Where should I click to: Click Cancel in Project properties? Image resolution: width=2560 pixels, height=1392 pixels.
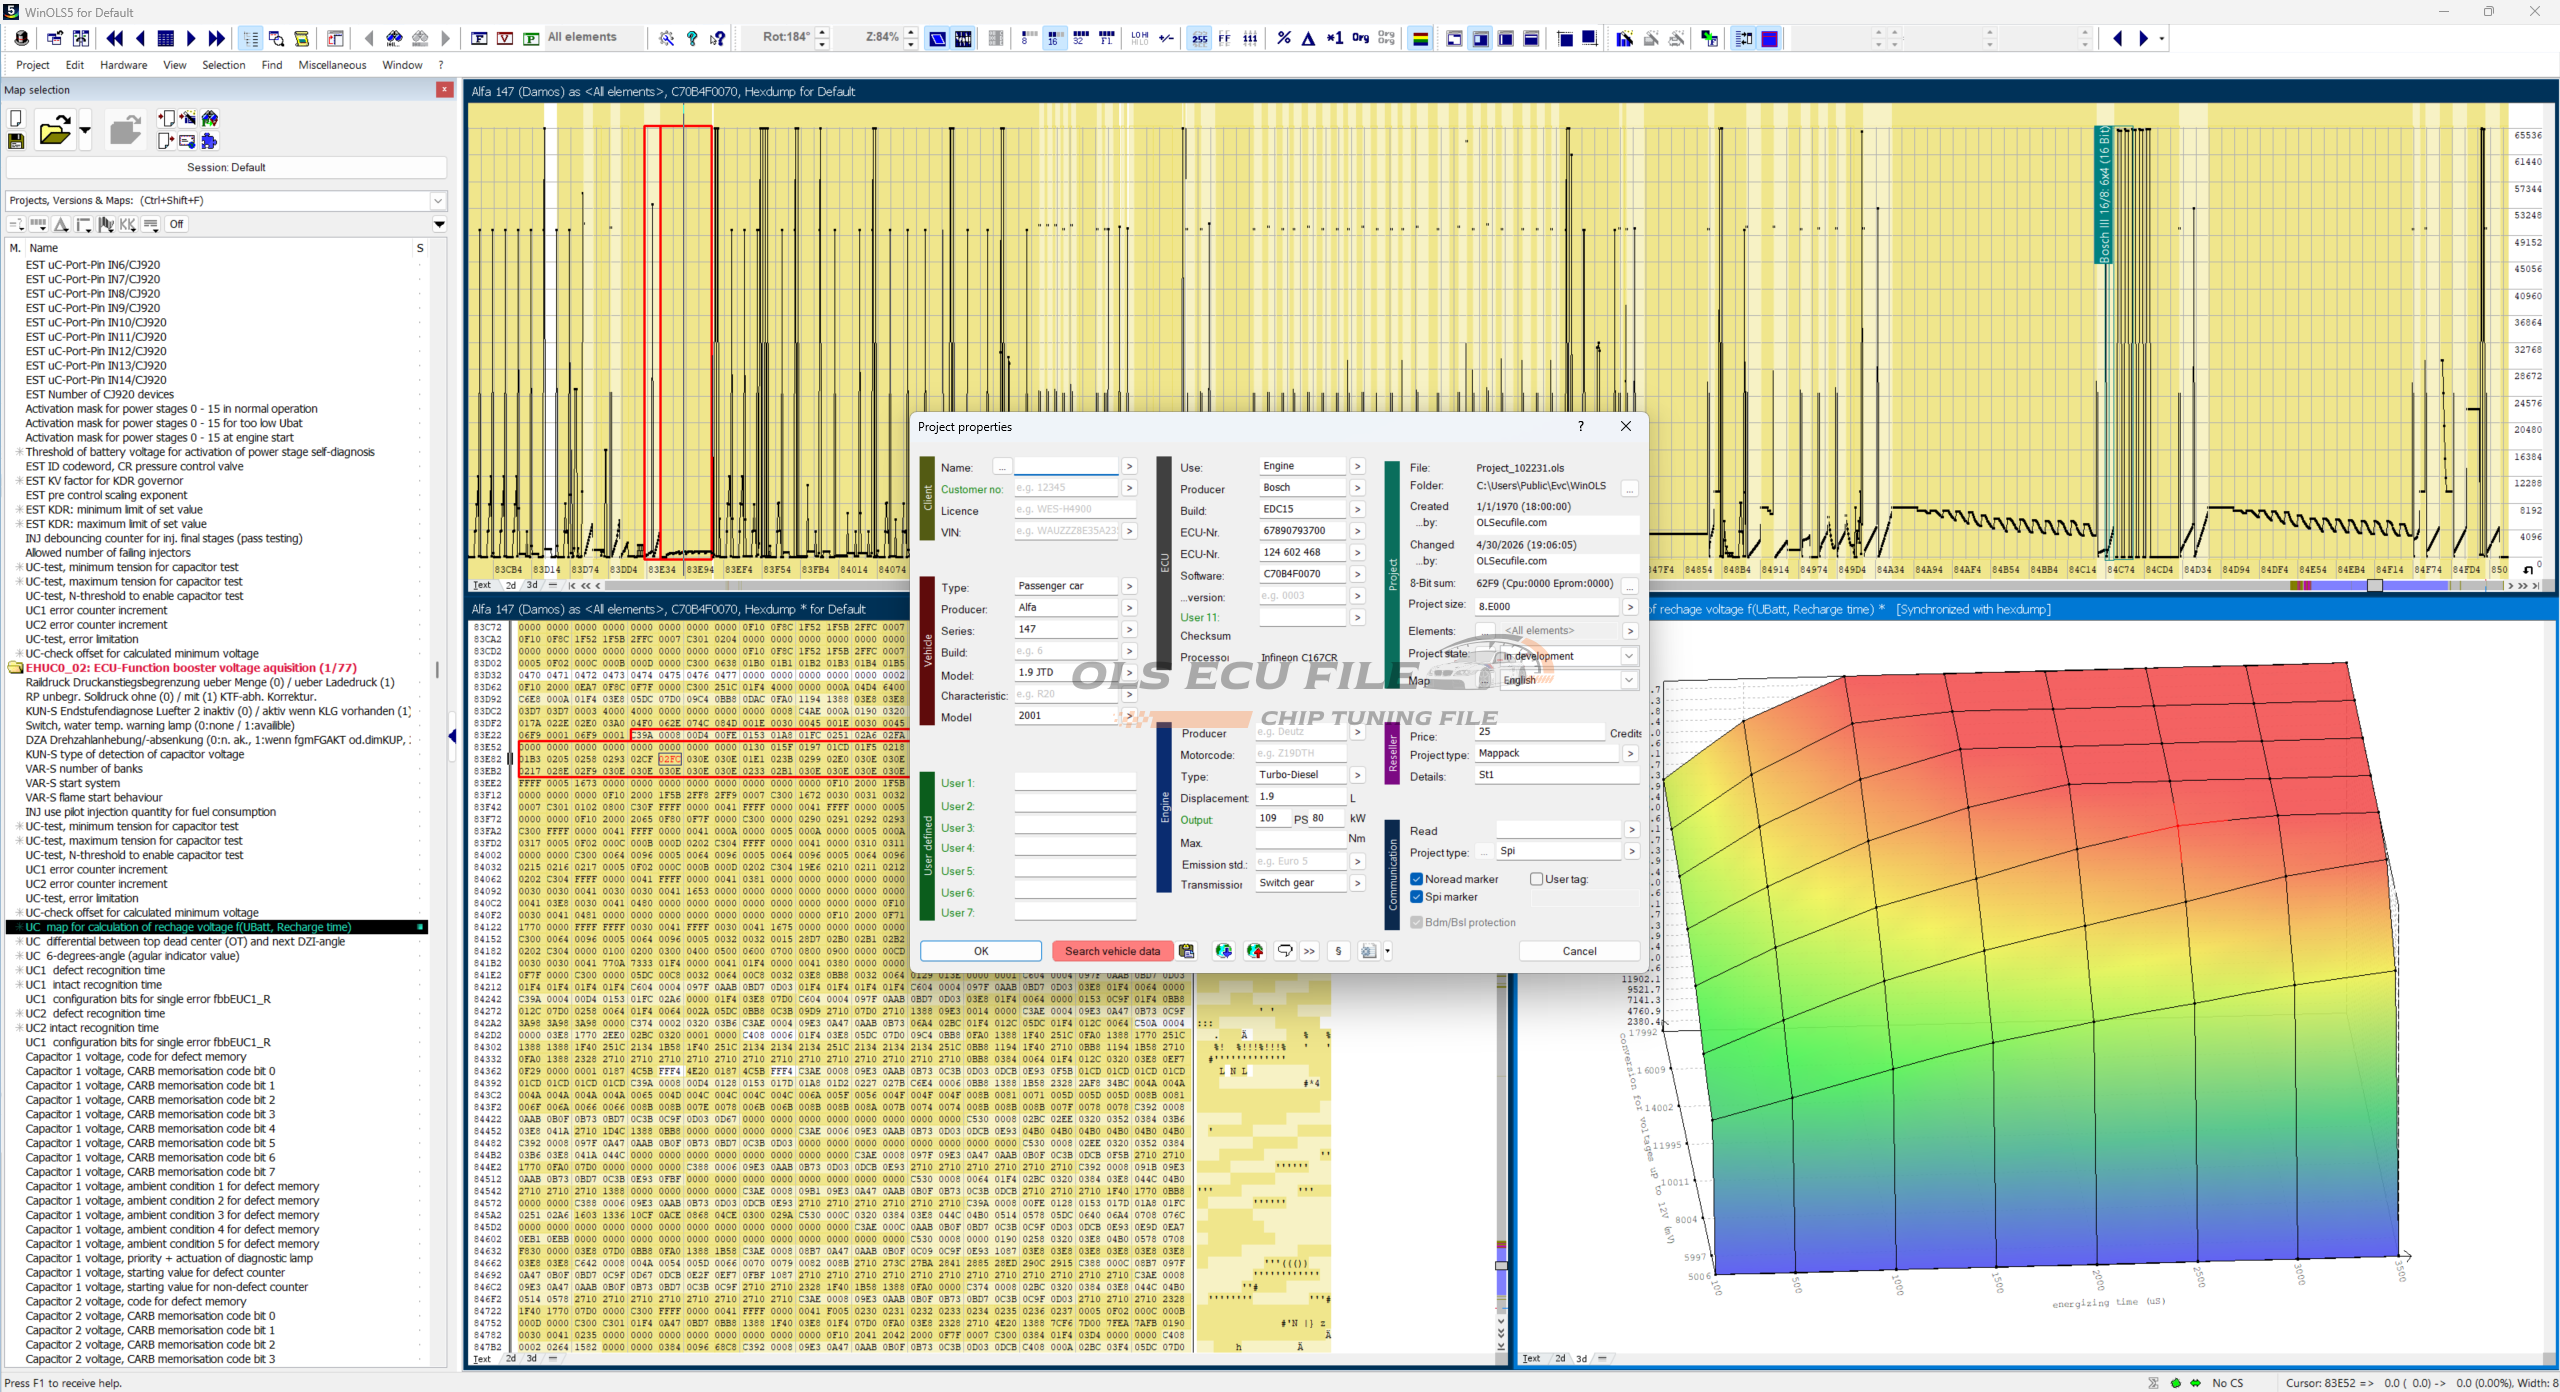point(1579,951)
